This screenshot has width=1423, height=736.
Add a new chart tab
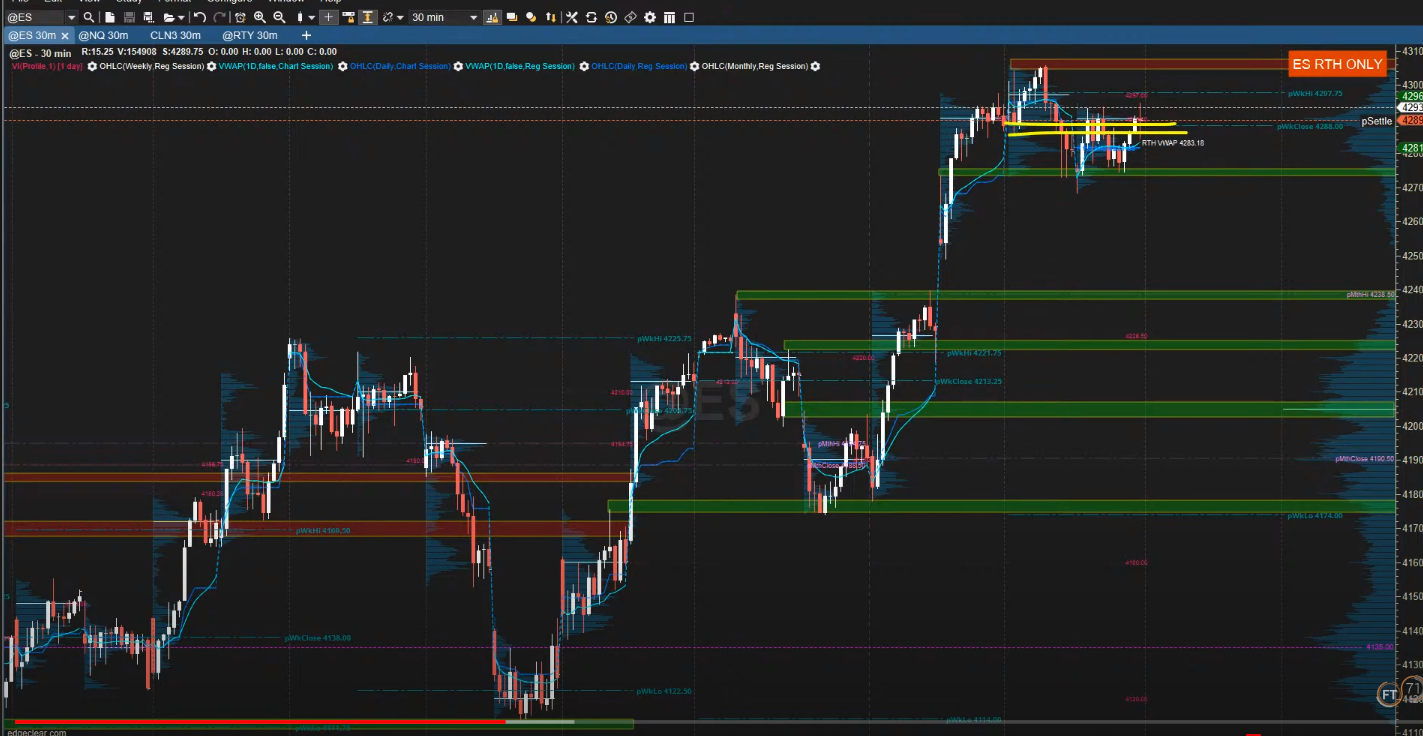coord(306,35)
